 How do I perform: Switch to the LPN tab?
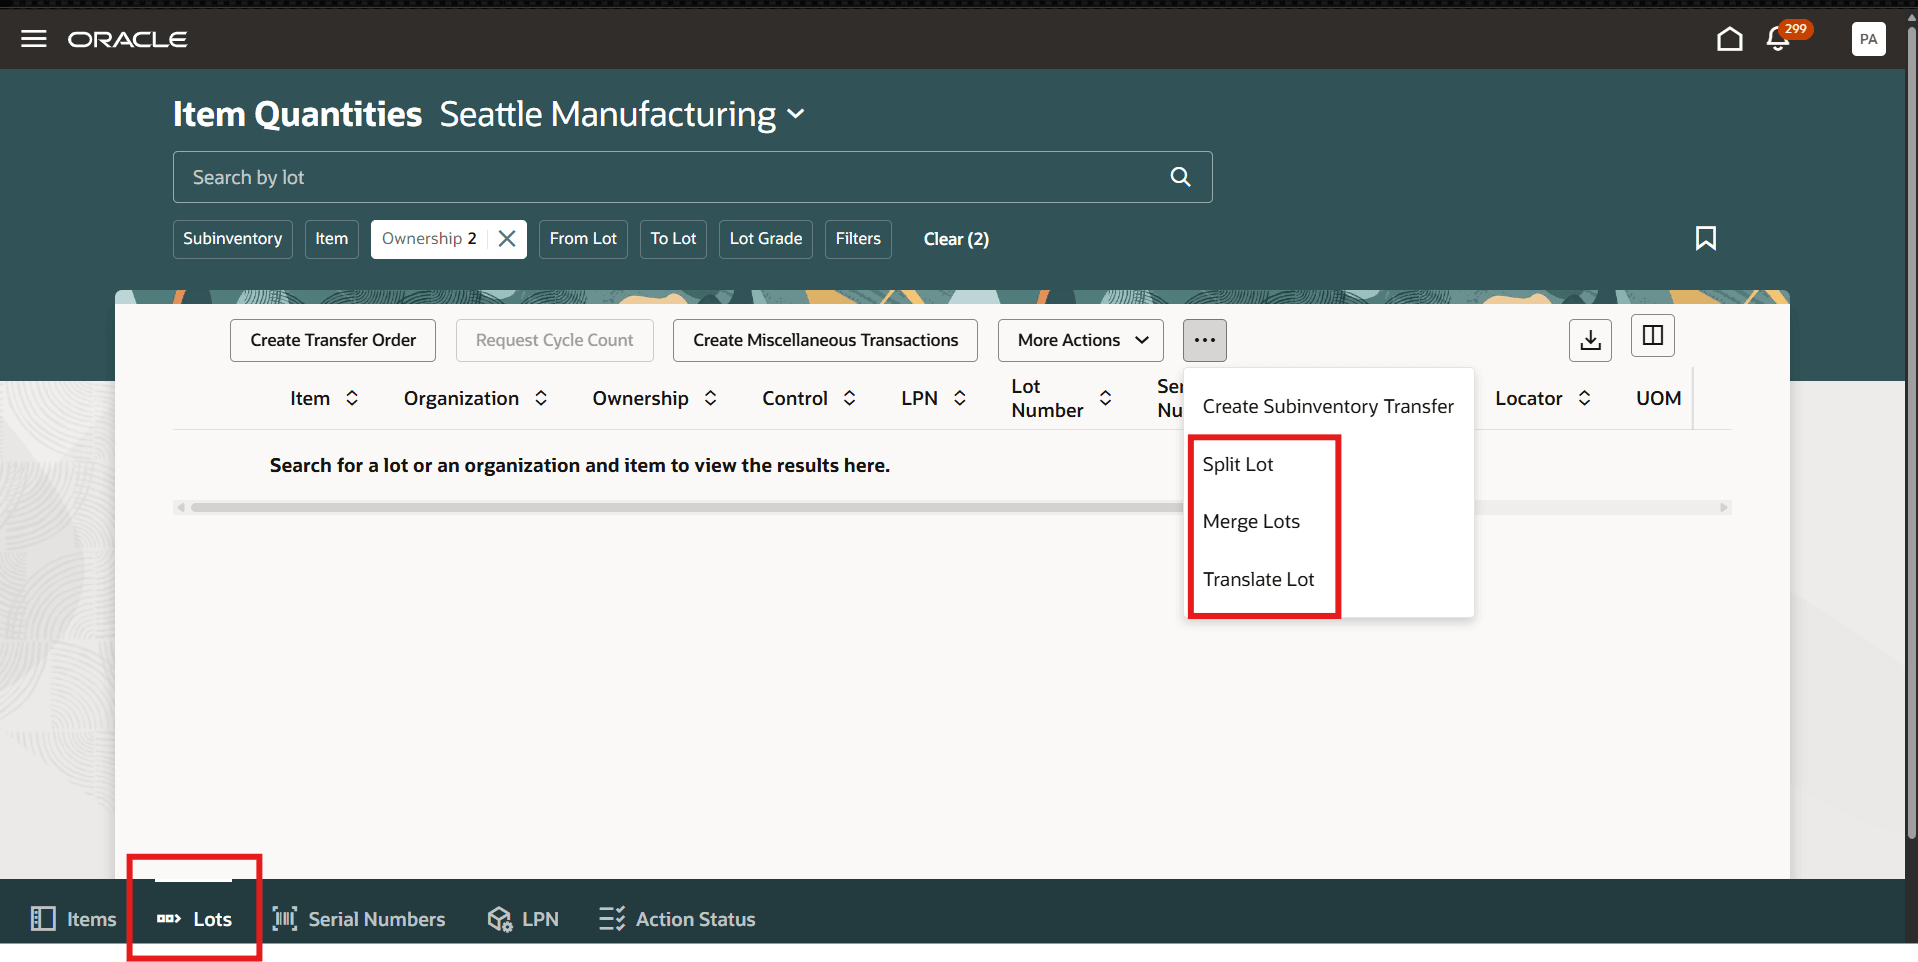point(523,918)
